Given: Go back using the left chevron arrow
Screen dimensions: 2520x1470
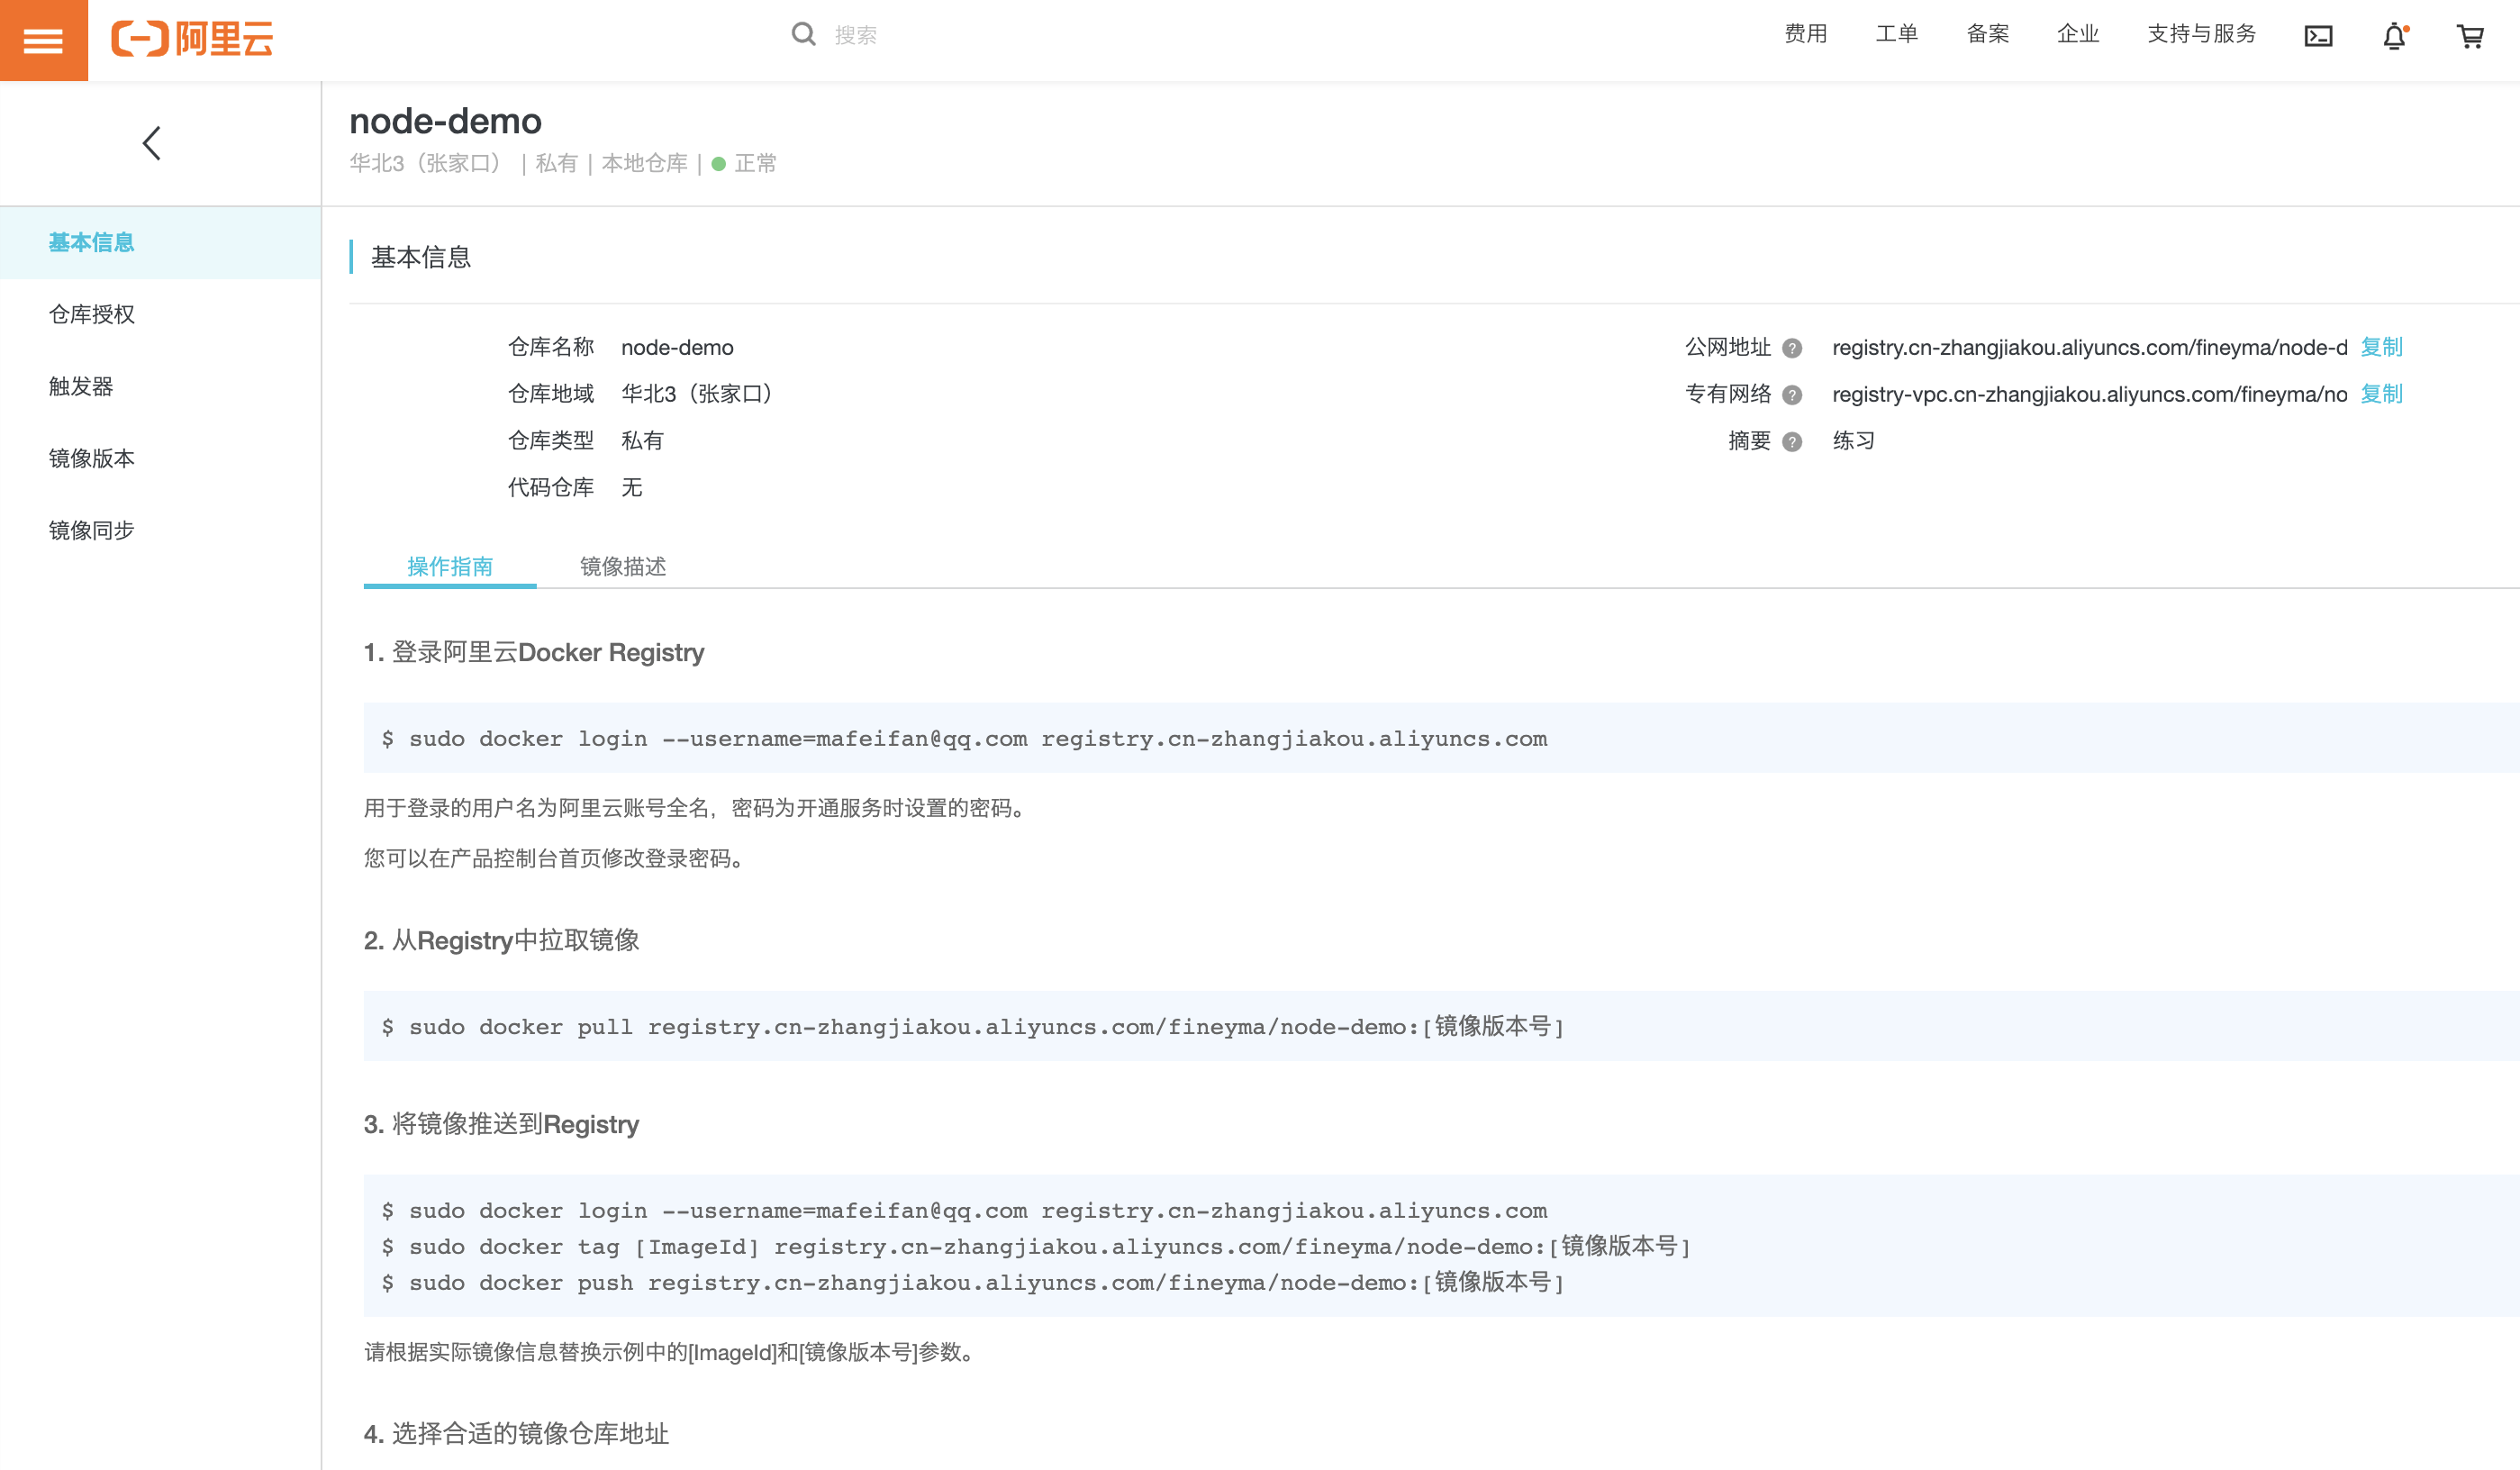Looking at the screenshot, I should (152, 143).
